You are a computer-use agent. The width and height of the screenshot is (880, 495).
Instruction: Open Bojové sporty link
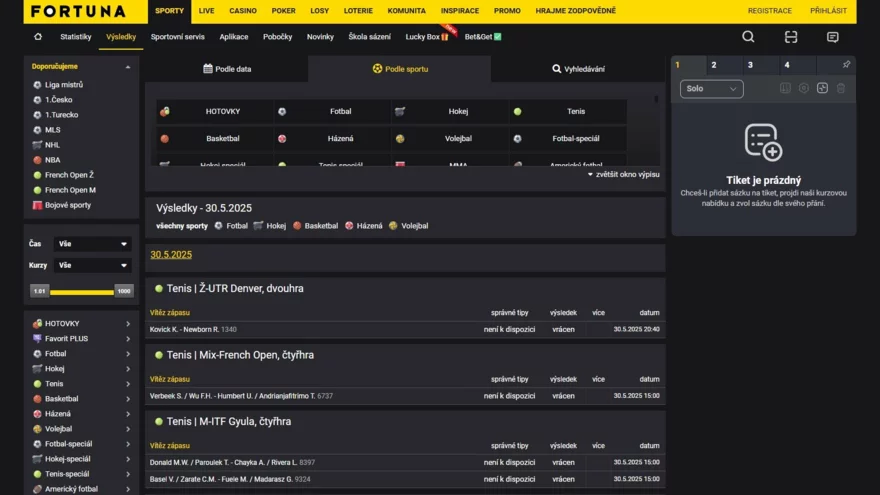tap(68, 205)
